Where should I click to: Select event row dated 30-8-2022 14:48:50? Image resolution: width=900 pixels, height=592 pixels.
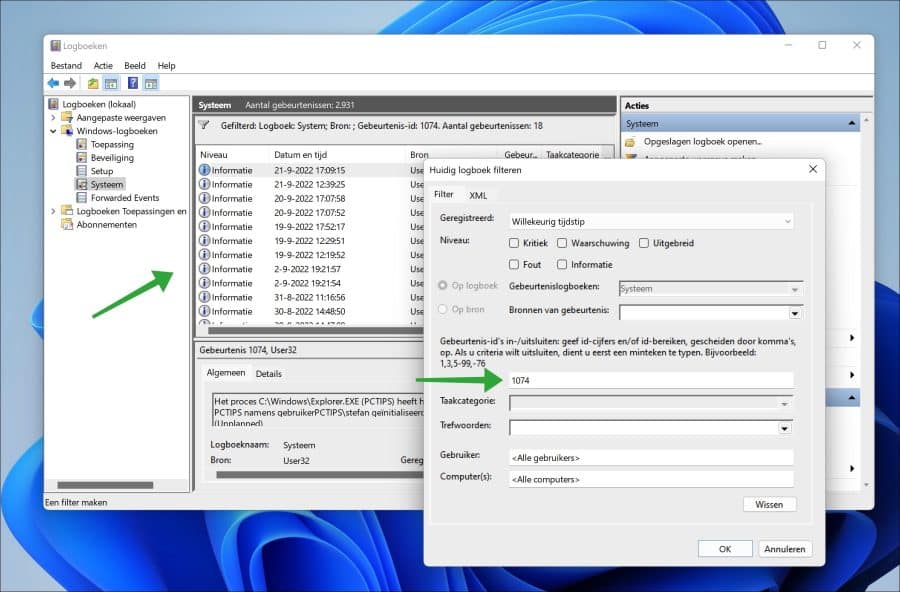(x=311, y=312)
